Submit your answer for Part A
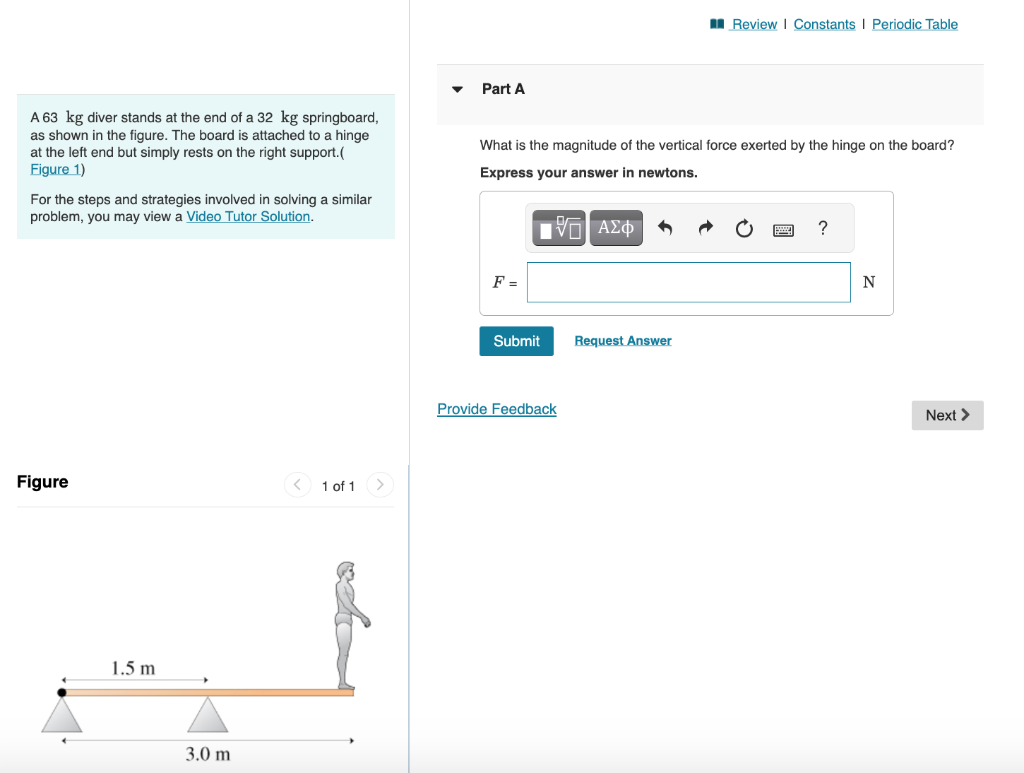 [x=516, y=340]
